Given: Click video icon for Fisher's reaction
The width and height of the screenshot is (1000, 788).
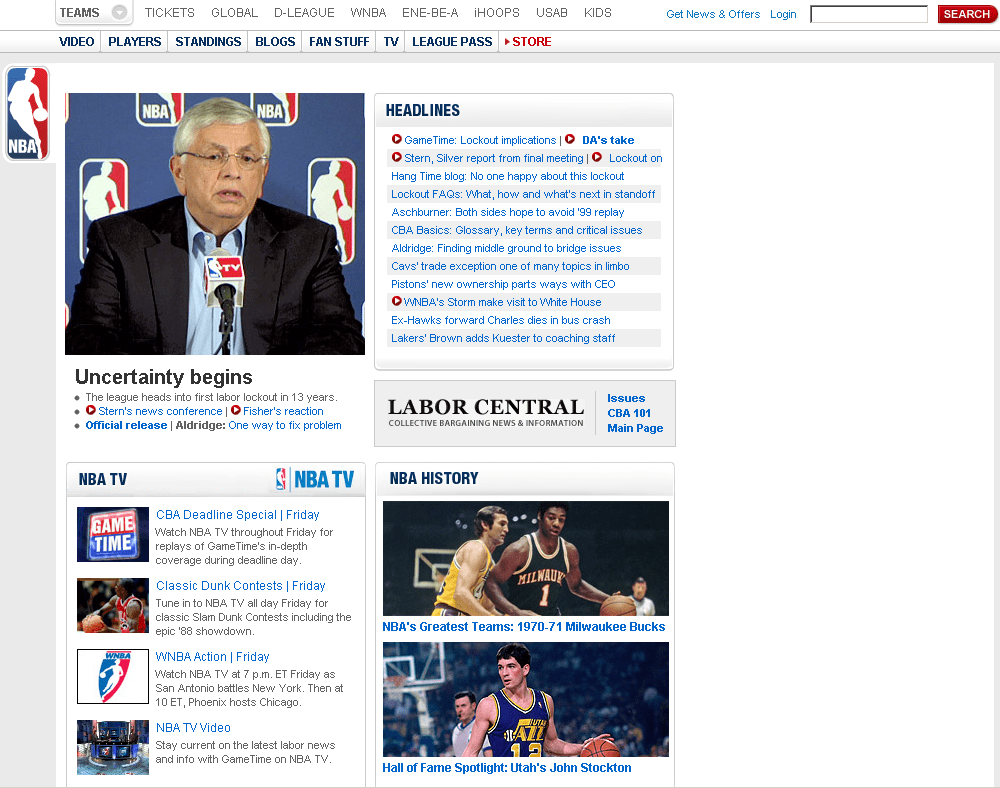Looking at the screenshot, I should 236,410.
